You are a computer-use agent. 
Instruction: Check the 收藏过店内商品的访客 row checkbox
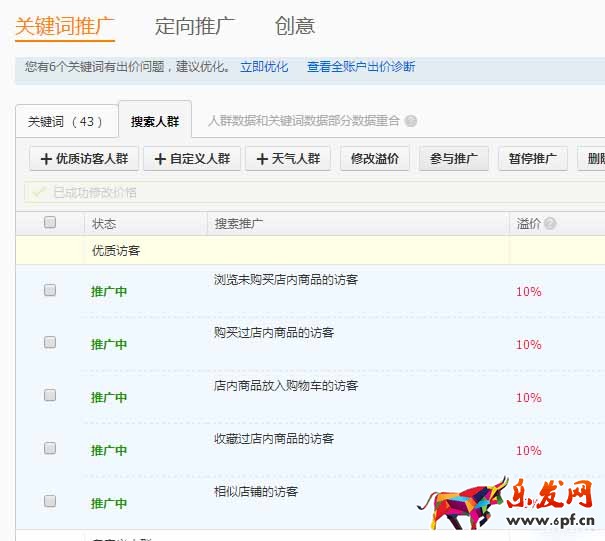click(x=50, y=448)
